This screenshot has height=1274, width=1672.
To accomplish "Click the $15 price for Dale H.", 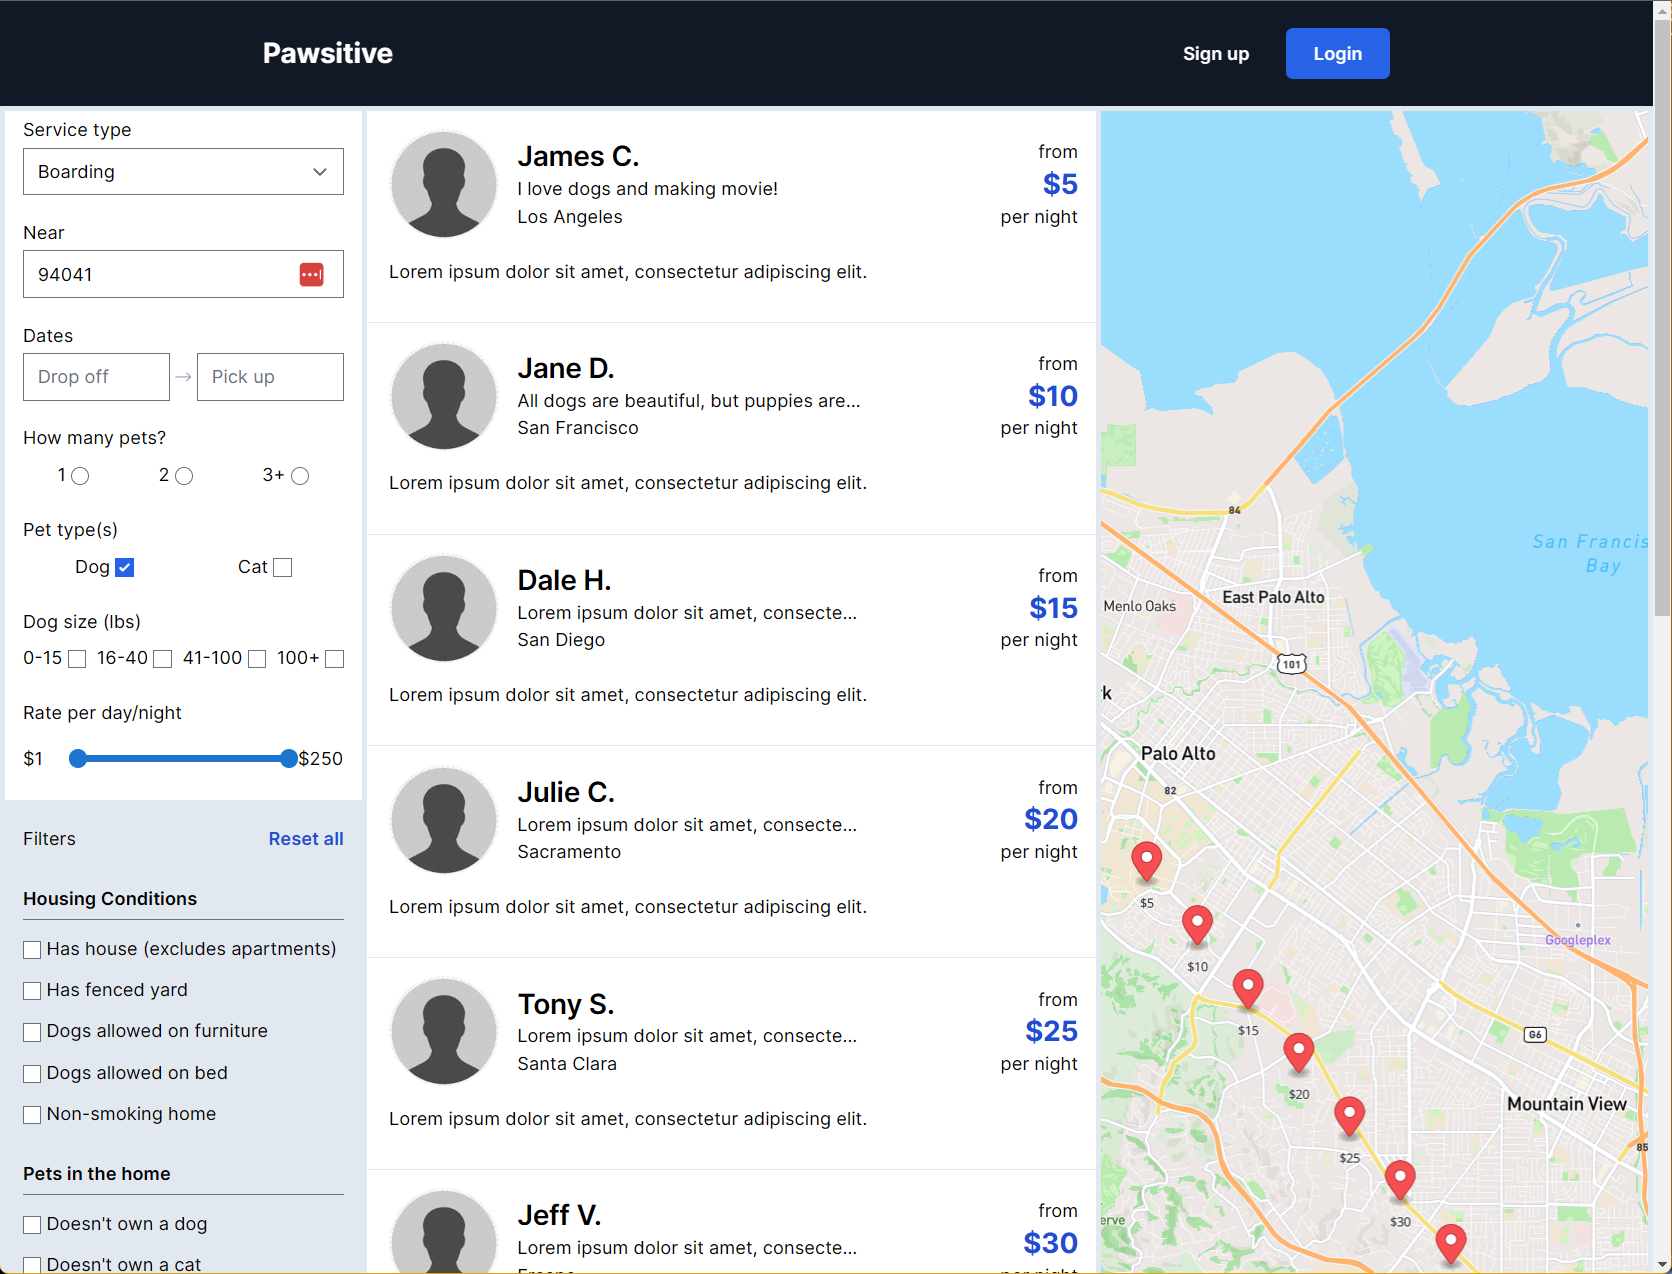I will 1054,608.
